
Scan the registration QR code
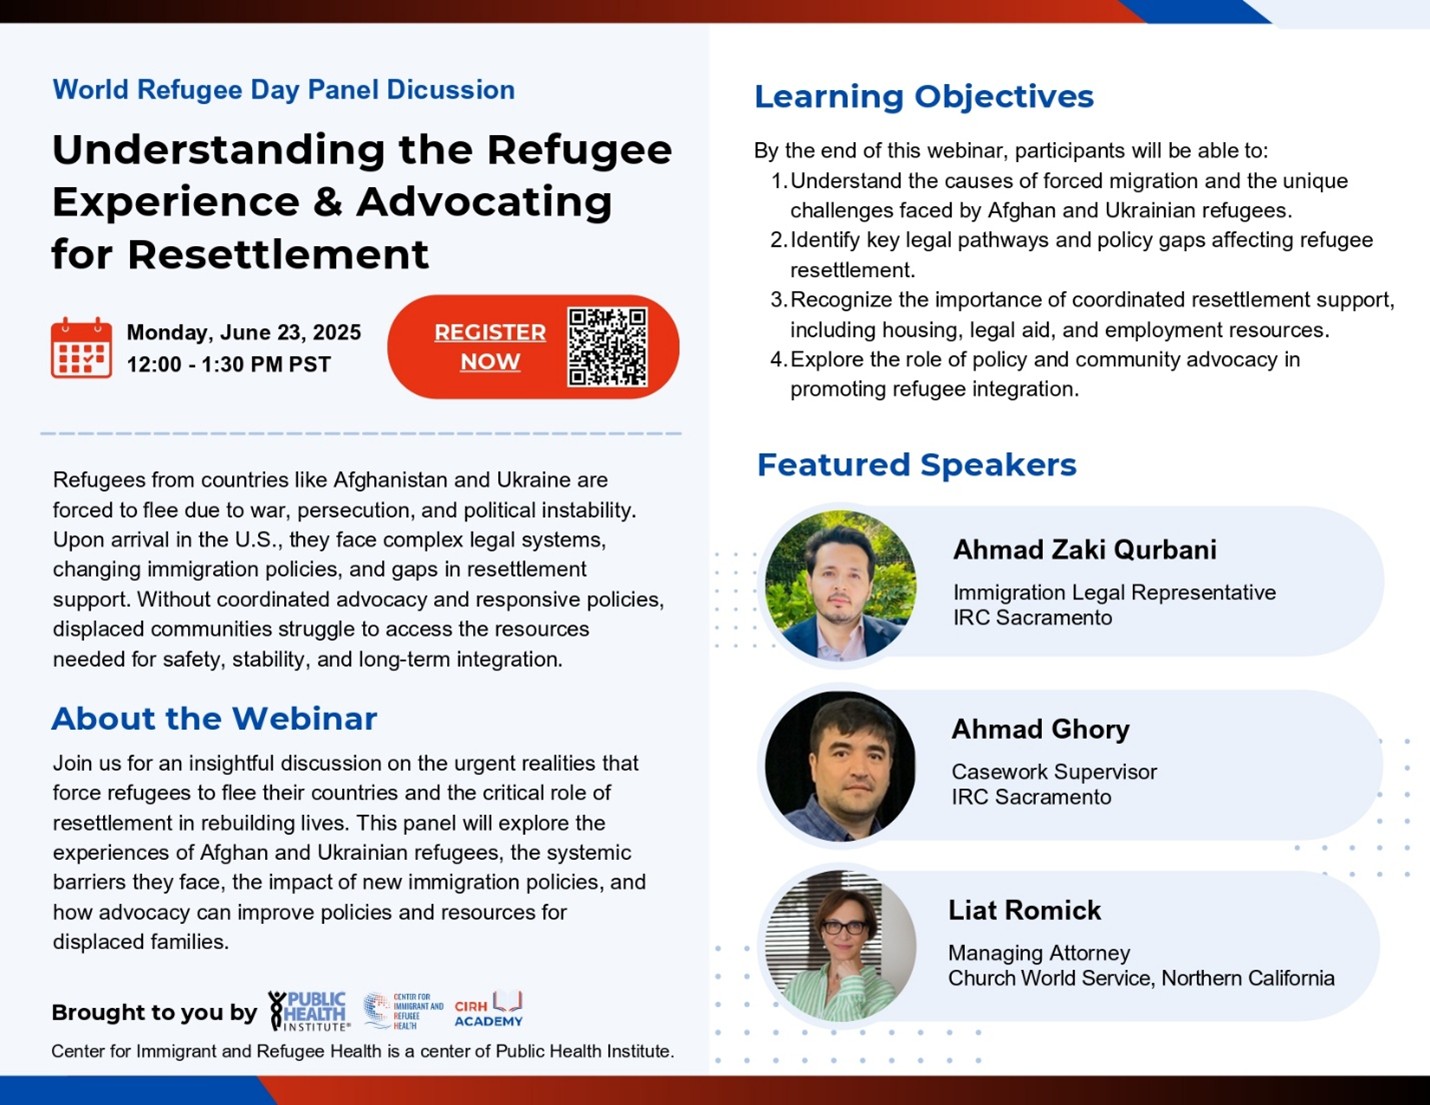point(607,345)
